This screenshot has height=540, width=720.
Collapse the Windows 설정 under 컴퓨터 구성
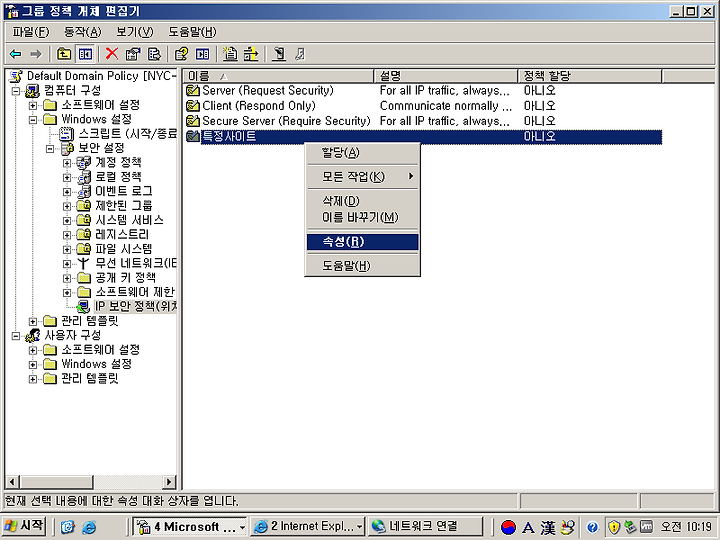click(33, 119)
